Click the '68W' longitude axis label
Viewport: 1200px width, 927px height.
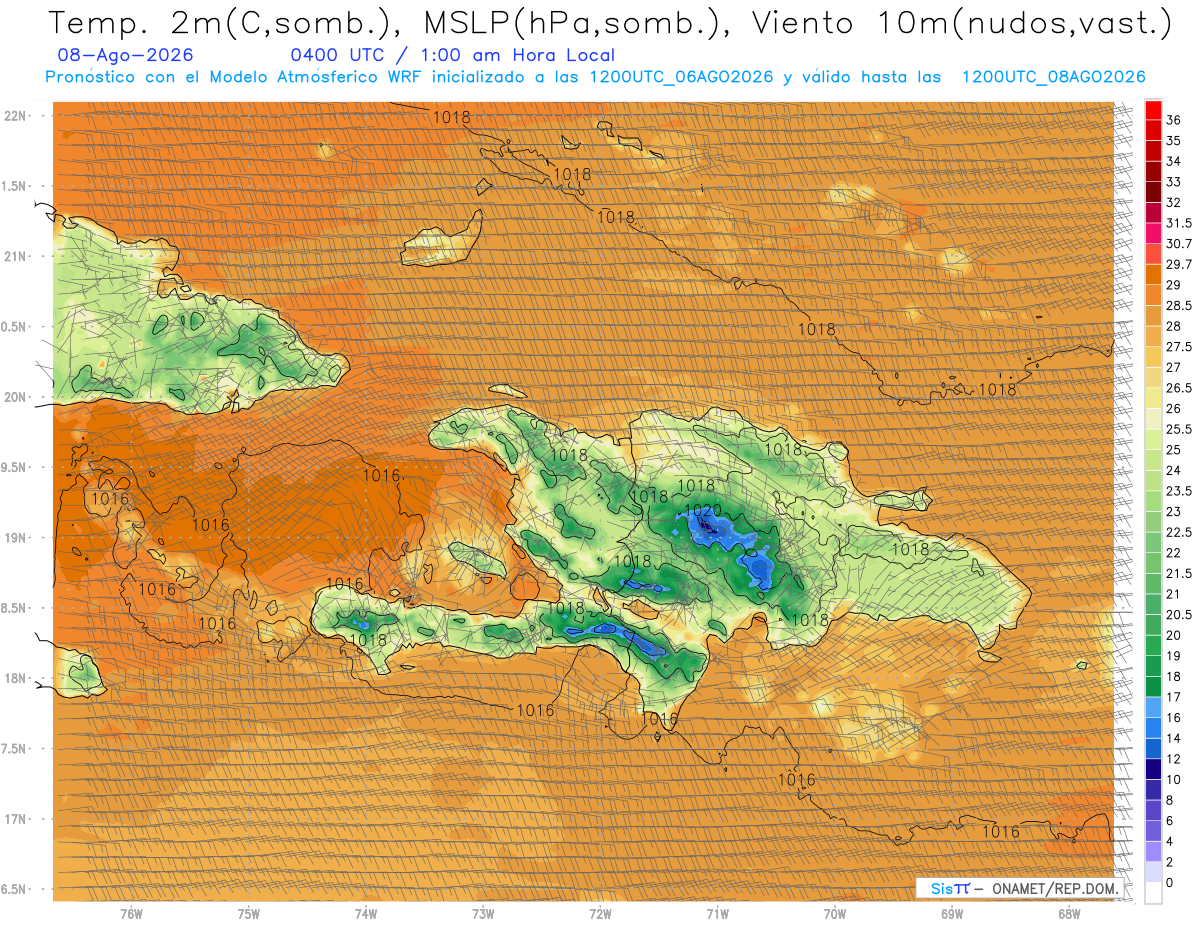[x=1069, y=913]
